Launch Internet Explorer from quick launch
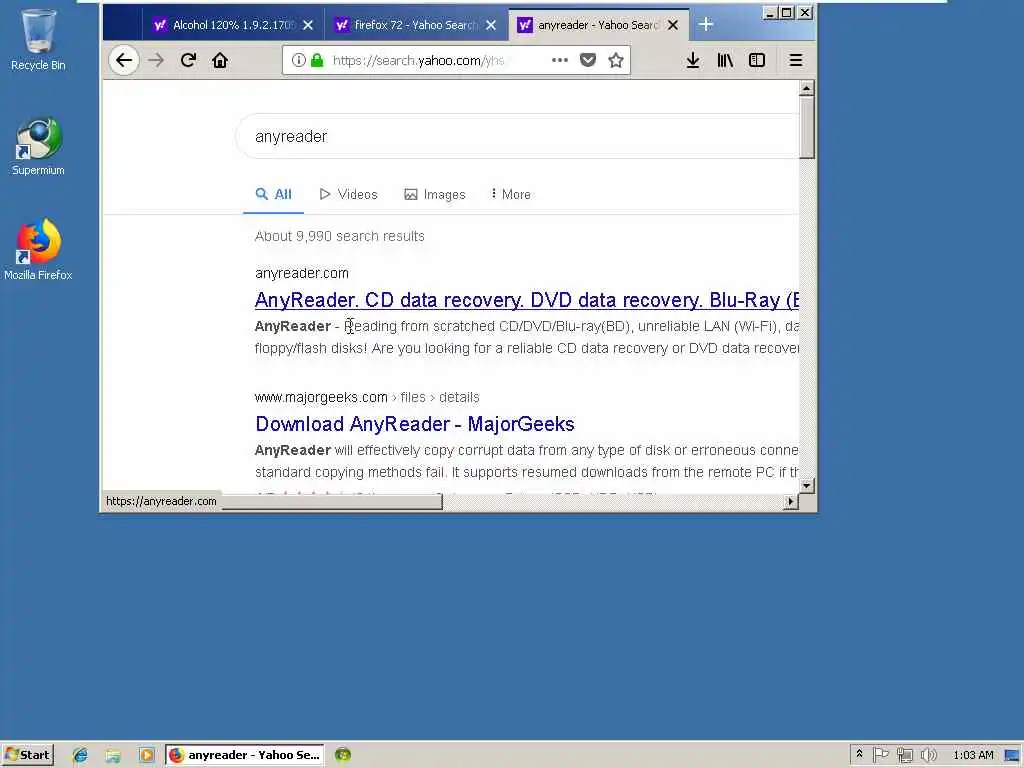Image resolution: width=1024 pixels, height=768 pixels. [80, 755]
